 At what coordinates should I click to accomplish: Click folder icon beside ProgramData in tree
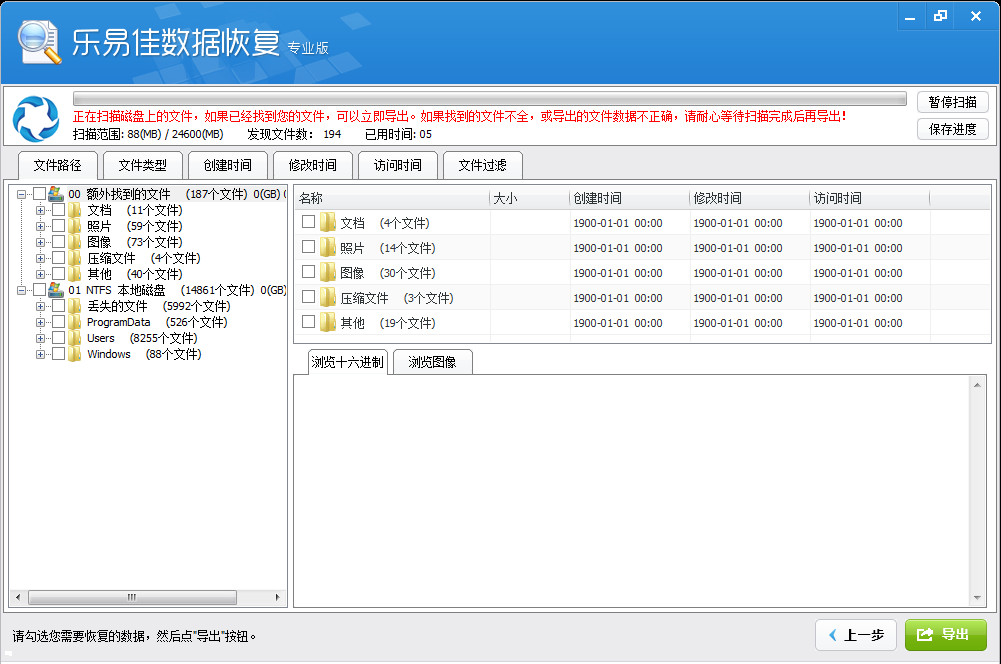click(x=75, y=322)
